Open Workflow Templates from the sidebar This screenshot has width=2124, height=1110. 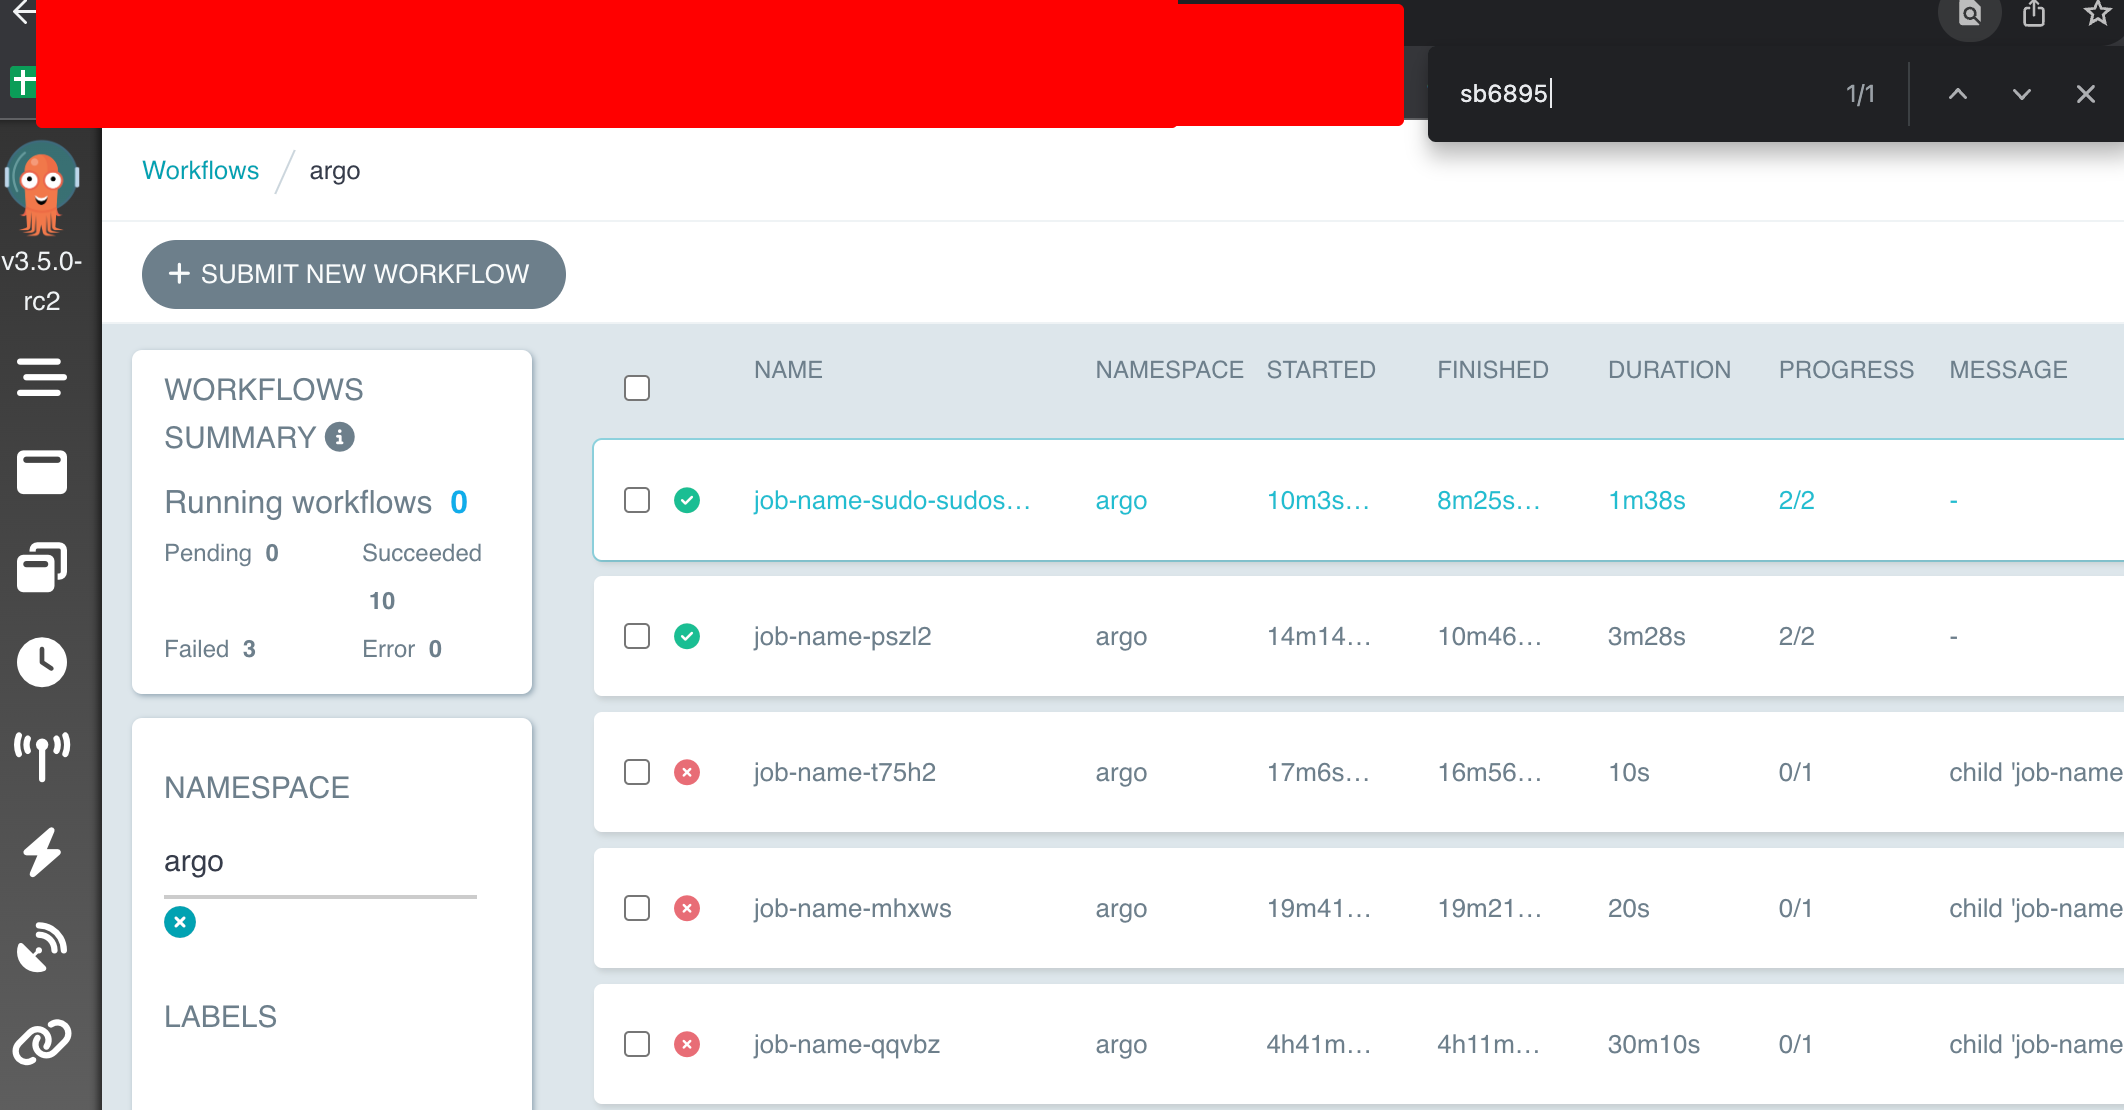pos(43,472)
